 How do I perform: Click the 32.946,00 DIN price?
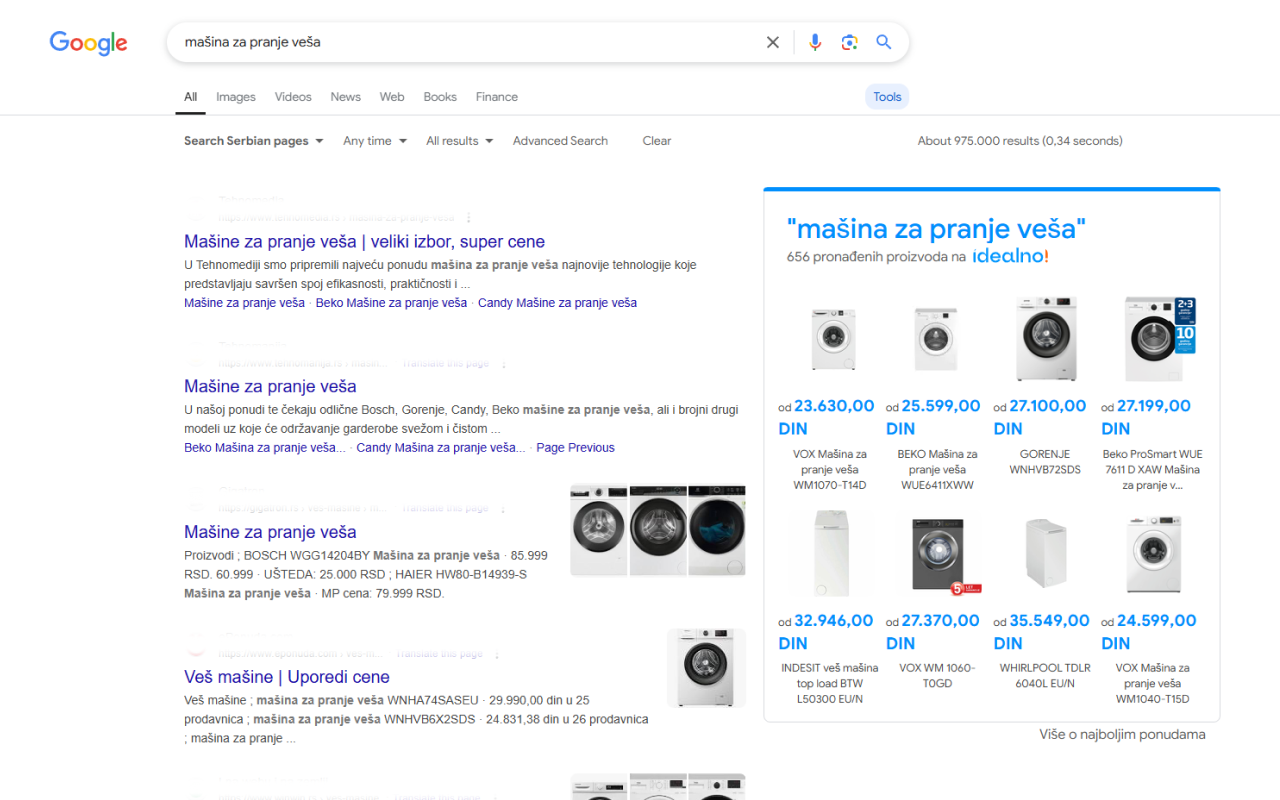click(826, 632)
